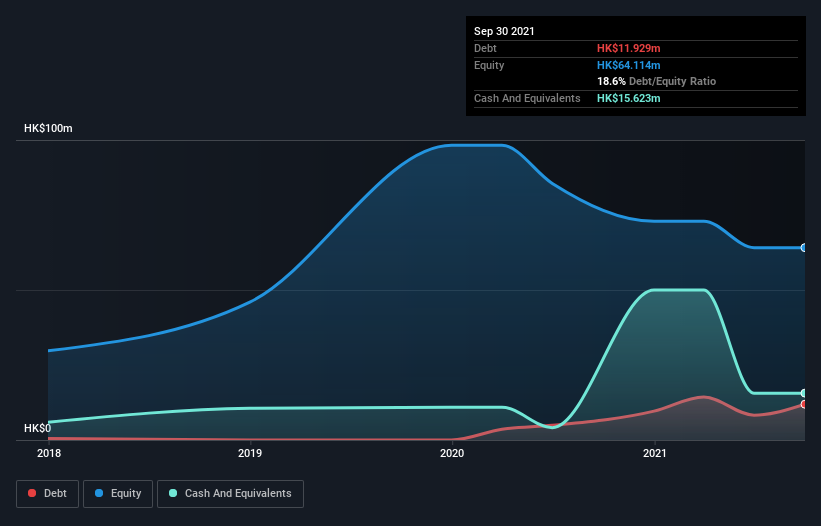Image resolution: width=821 pixels, height=526 pixels.
Task: Toggle the Equity series legend button
Action: coord(118,494)
